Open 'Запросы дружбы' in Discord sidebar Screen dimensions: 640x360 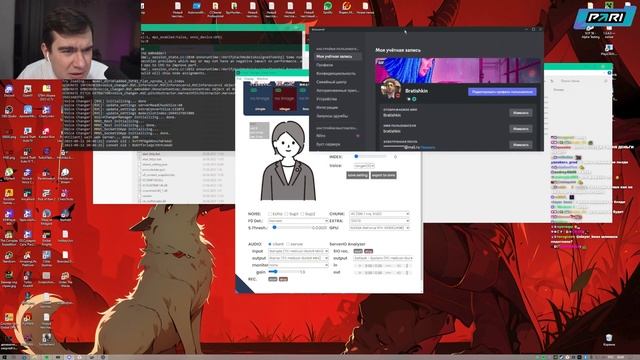332,116
